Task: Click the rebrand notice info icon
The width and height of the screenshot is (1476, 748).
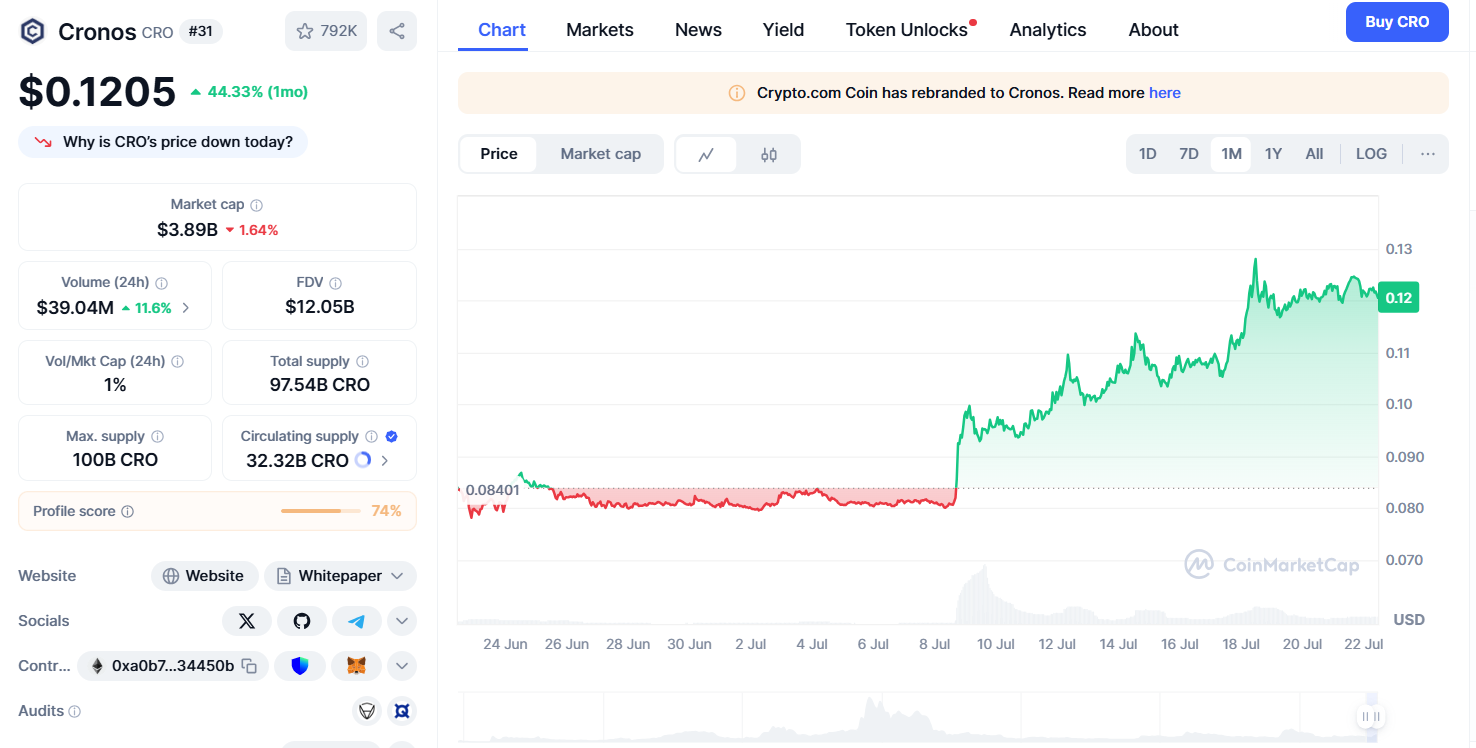Action: (x=737, y=93)
